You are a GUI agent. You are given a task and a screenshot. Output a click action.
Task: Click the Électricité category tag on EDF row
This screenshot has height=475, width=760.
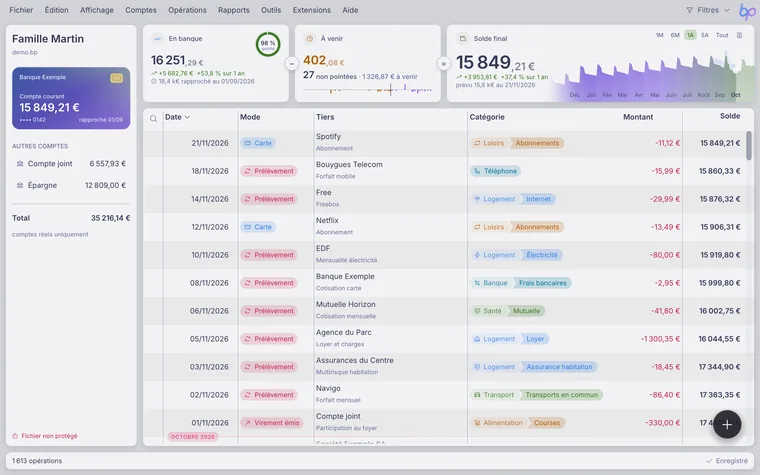(x=542, y=255)
